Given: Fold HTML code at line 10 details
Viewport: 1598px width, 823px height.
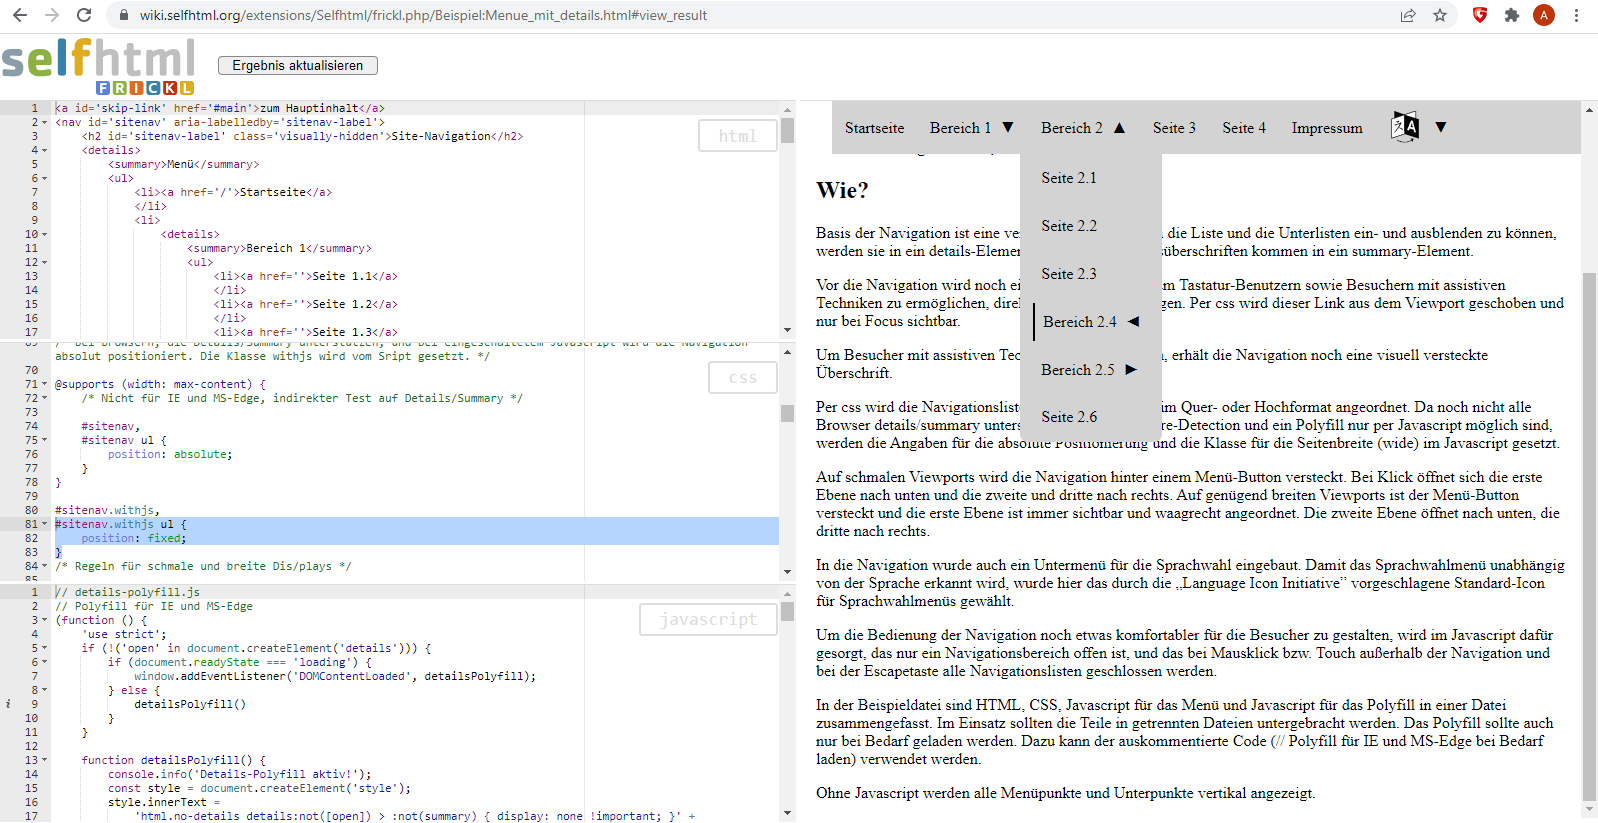Looking at the screenshot, I should point(45,234).
